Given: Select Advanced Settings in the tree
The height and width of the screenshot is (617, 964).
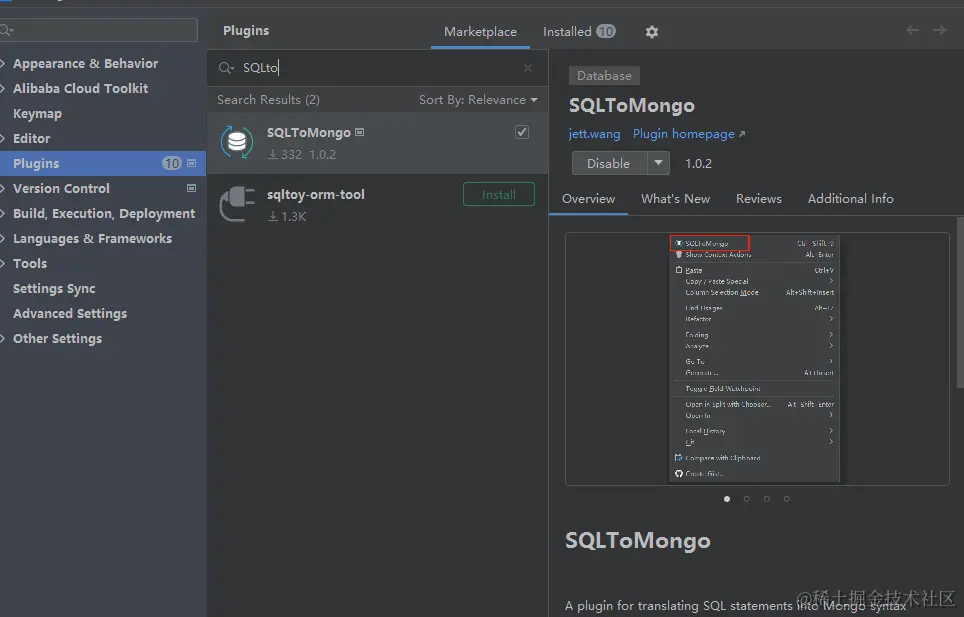Looking at the screenshot, I should [70, 313].
